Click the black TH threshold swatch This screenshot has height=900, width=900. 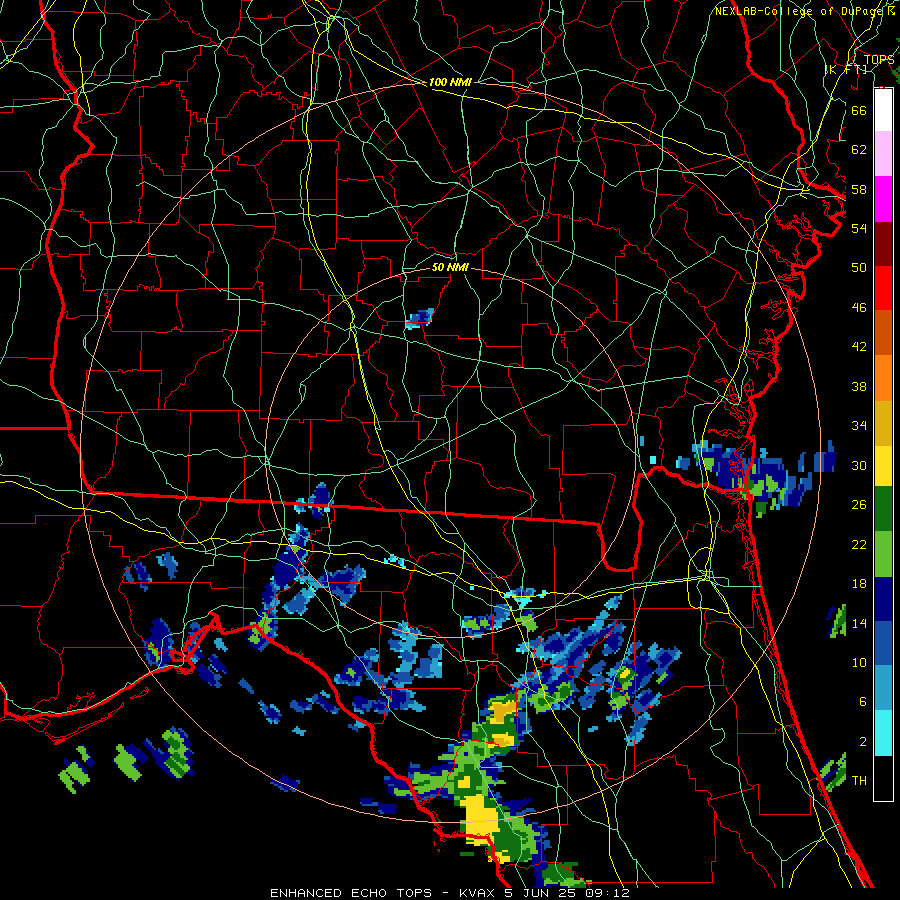883,778
